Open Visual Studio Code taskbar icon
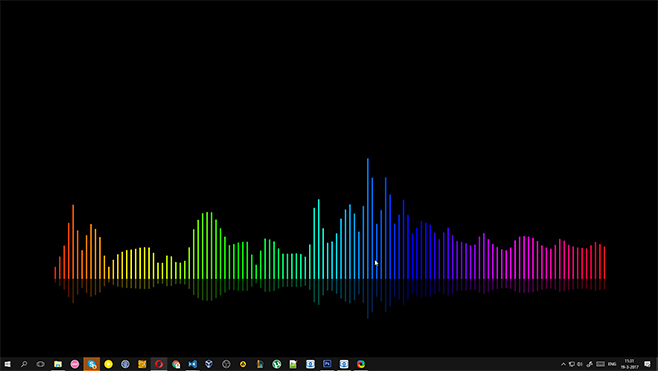658x371 pixels. coord(192,364)
